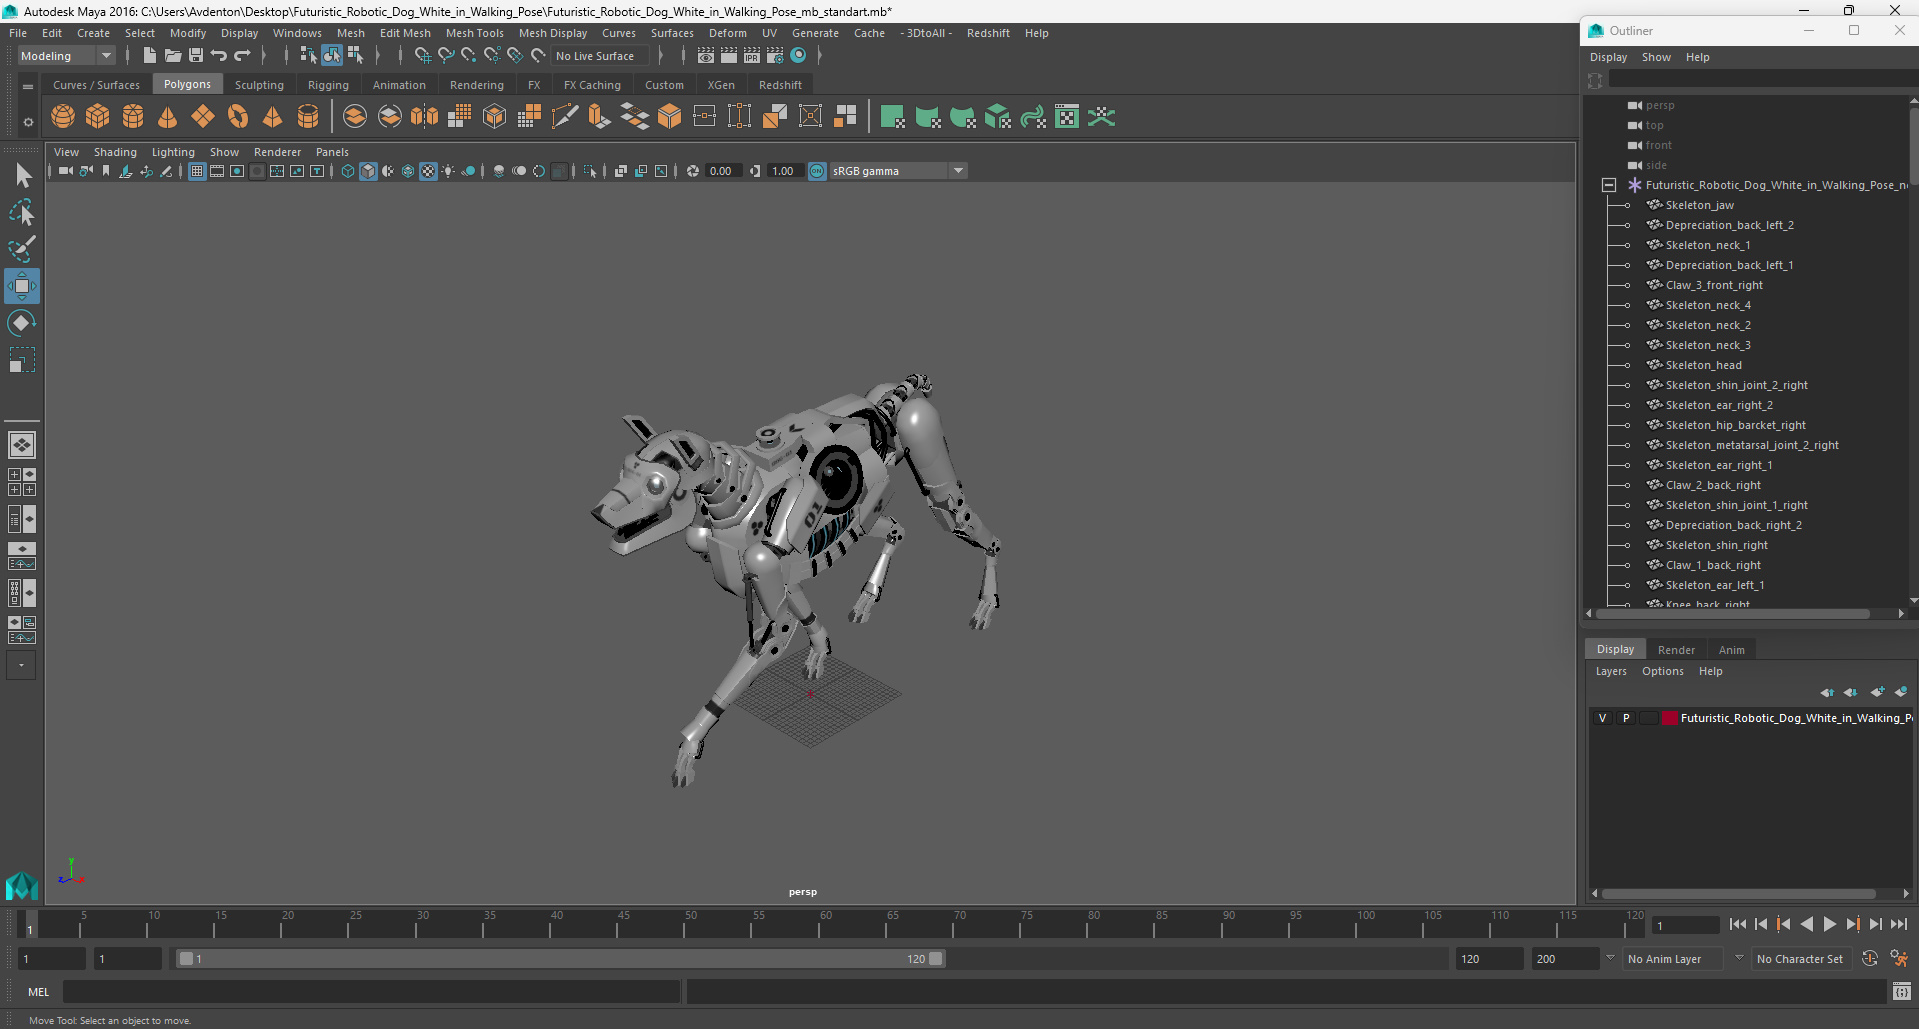Select the Select tool arrow
This screenshot has height=1029, width=1919.
tap(22, 176)
